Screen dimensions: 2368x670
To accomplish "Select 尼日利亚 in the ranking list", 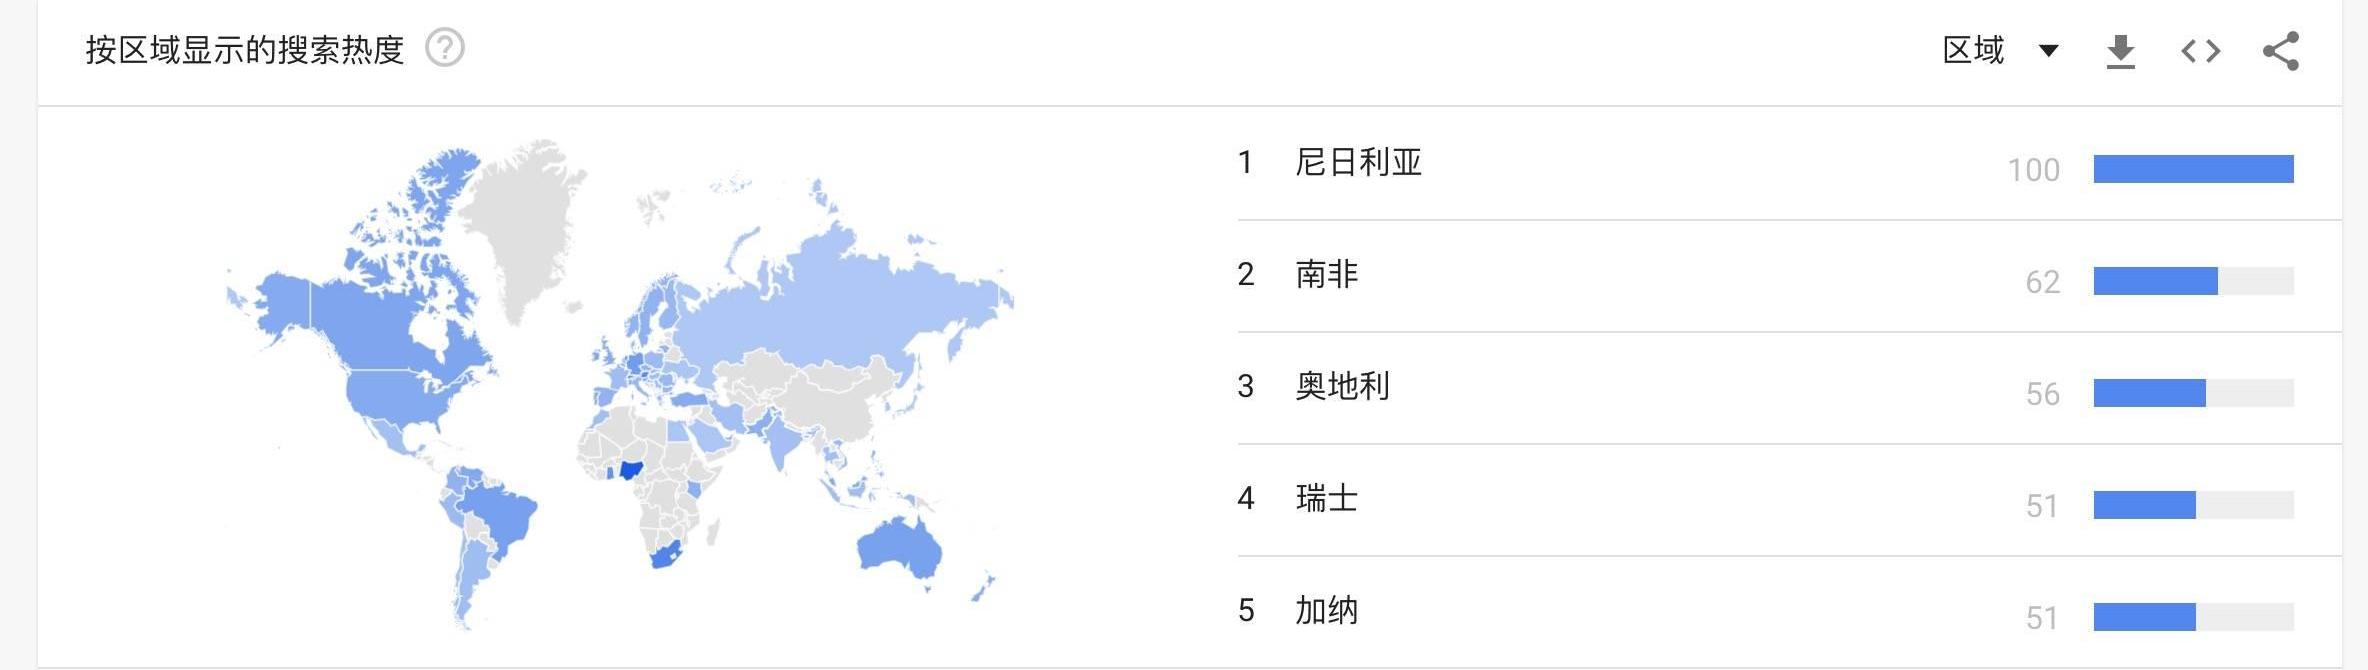I will pos(1358,162).
